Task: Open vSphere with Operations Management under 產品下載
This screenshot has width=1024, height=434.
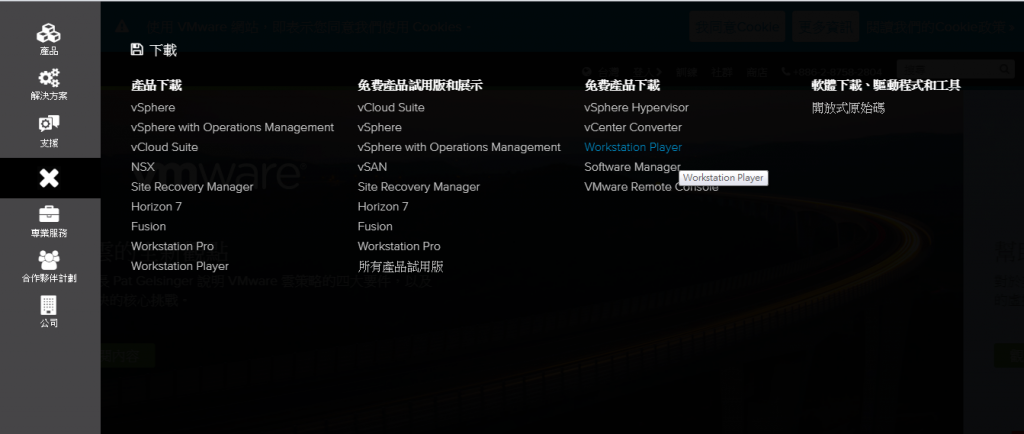Action: [232, 127]
